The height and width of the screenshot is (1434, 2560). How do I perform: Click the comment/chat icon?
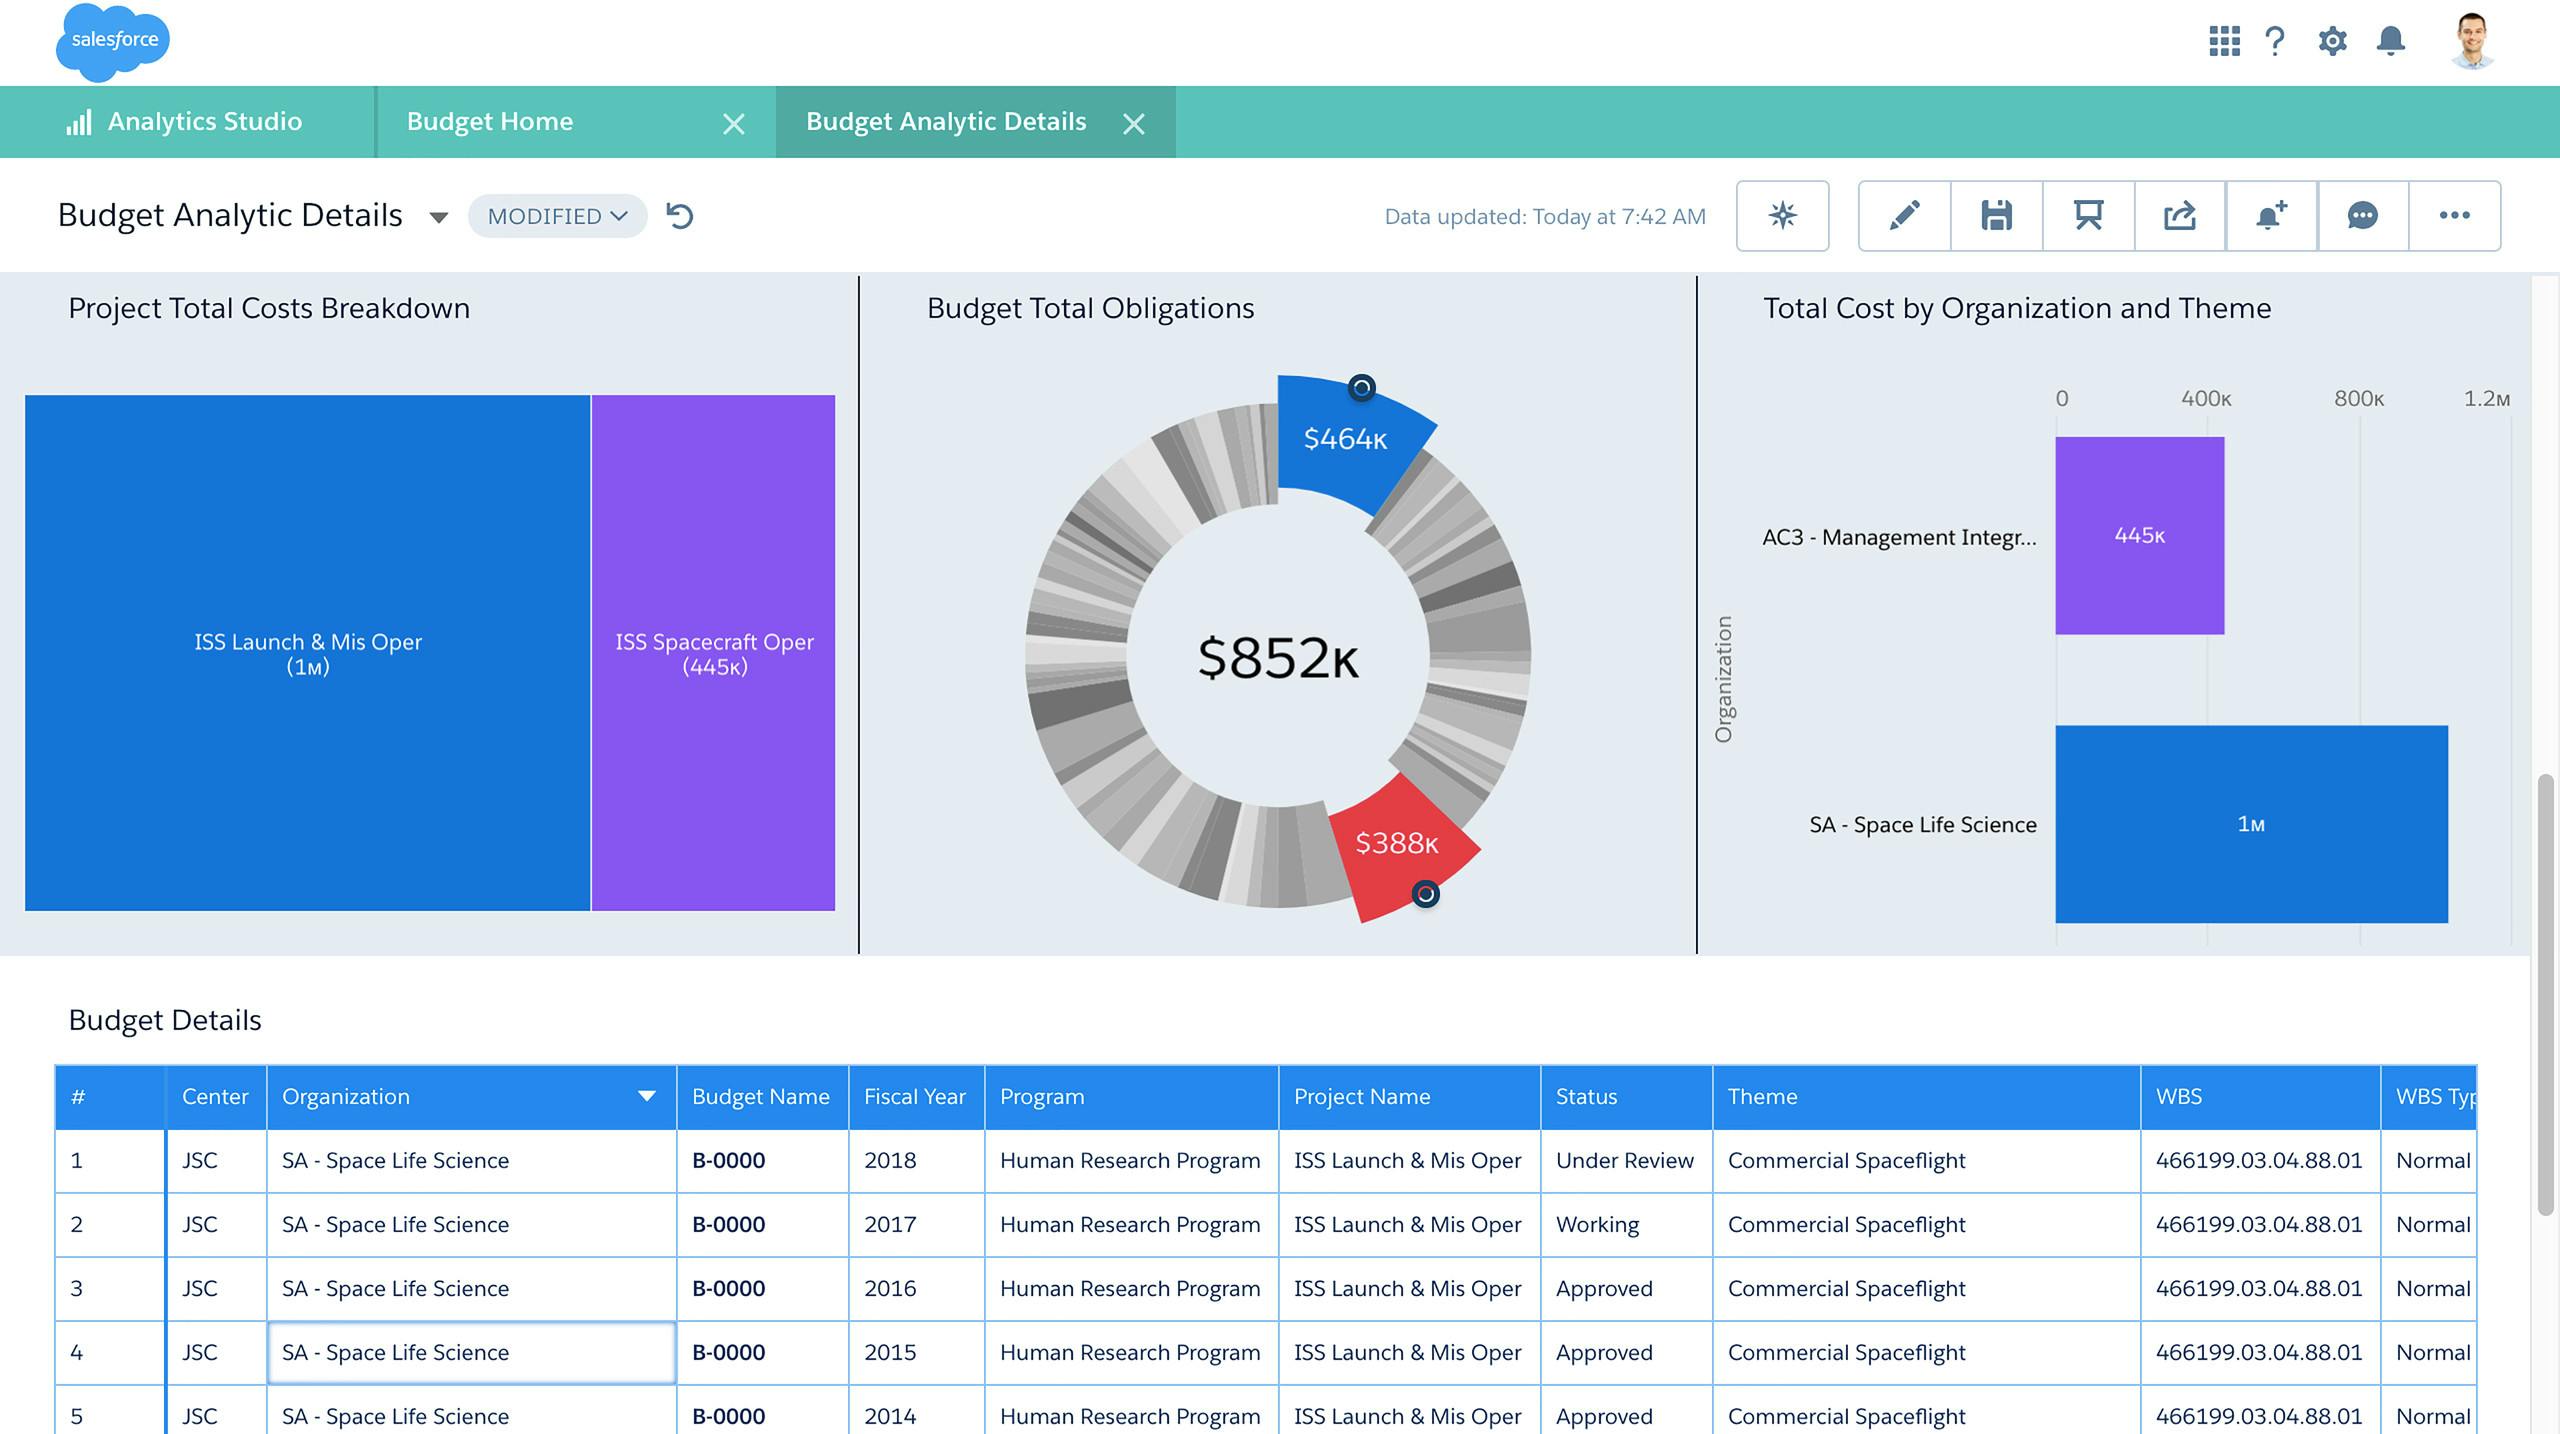point(2365,214)
